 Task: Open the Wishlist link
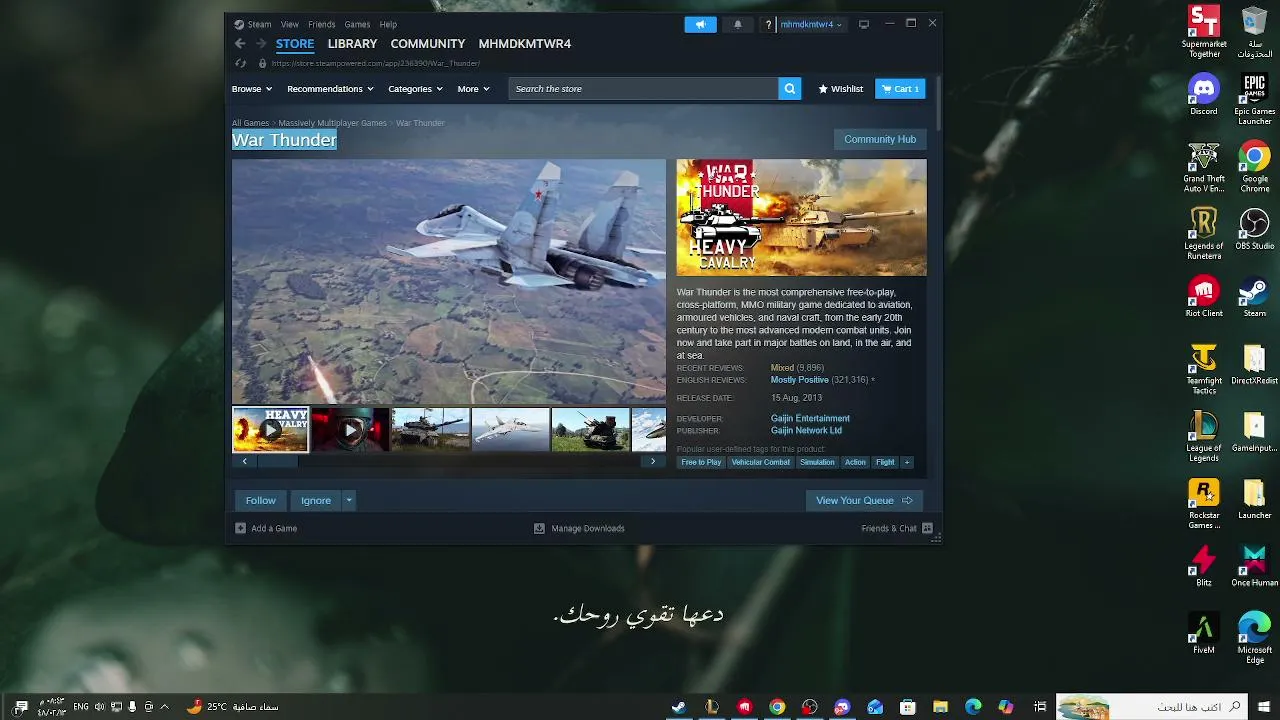[840, 89]
